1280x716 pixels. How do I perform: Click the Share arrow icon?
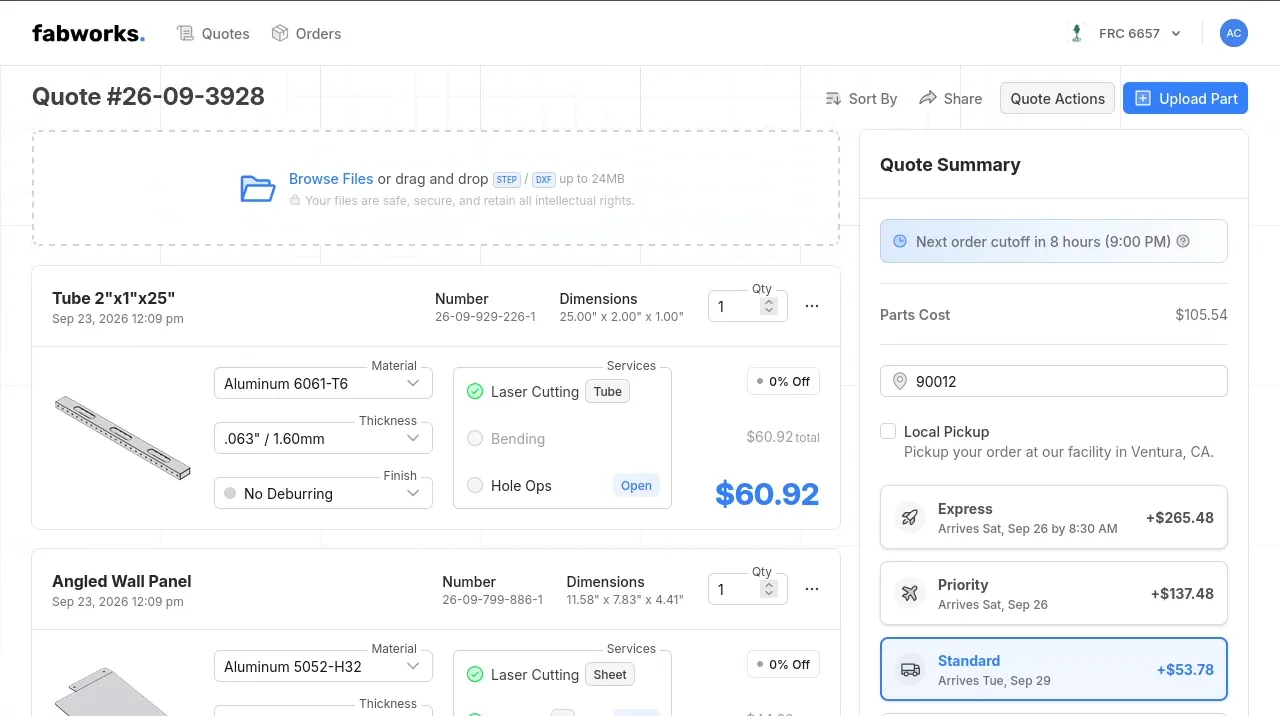[x=928, y=98]
